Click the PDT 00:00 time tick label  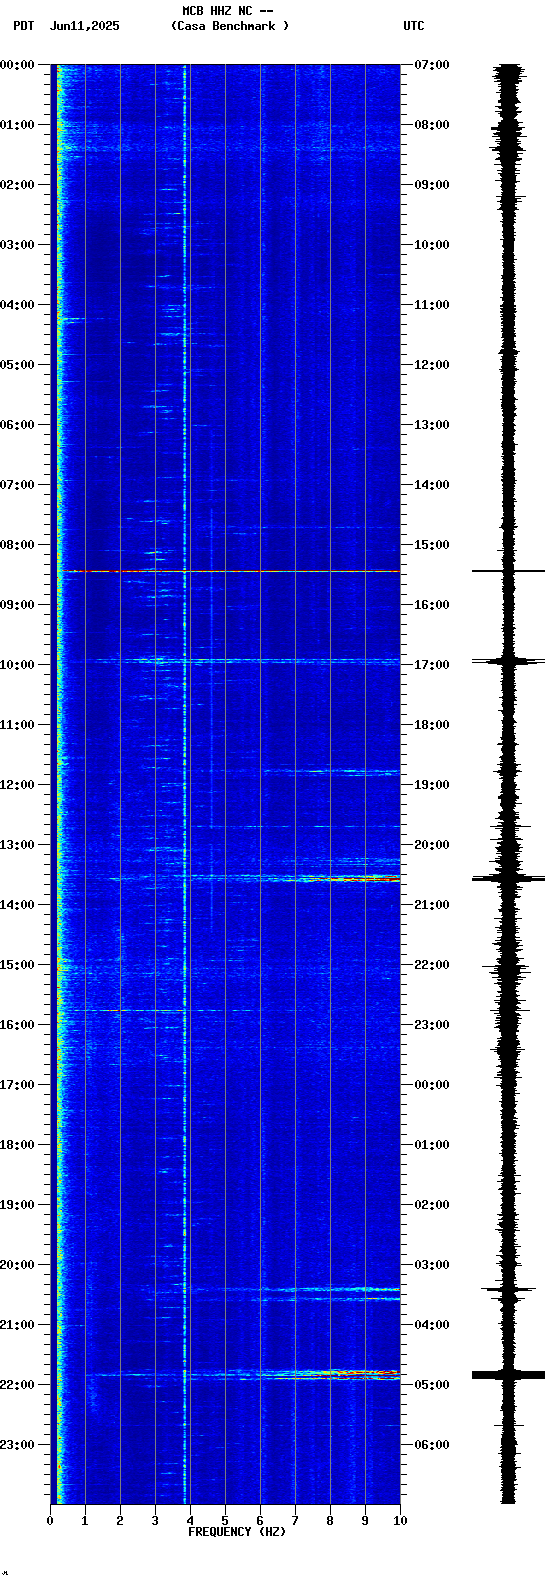pos(18,65)
